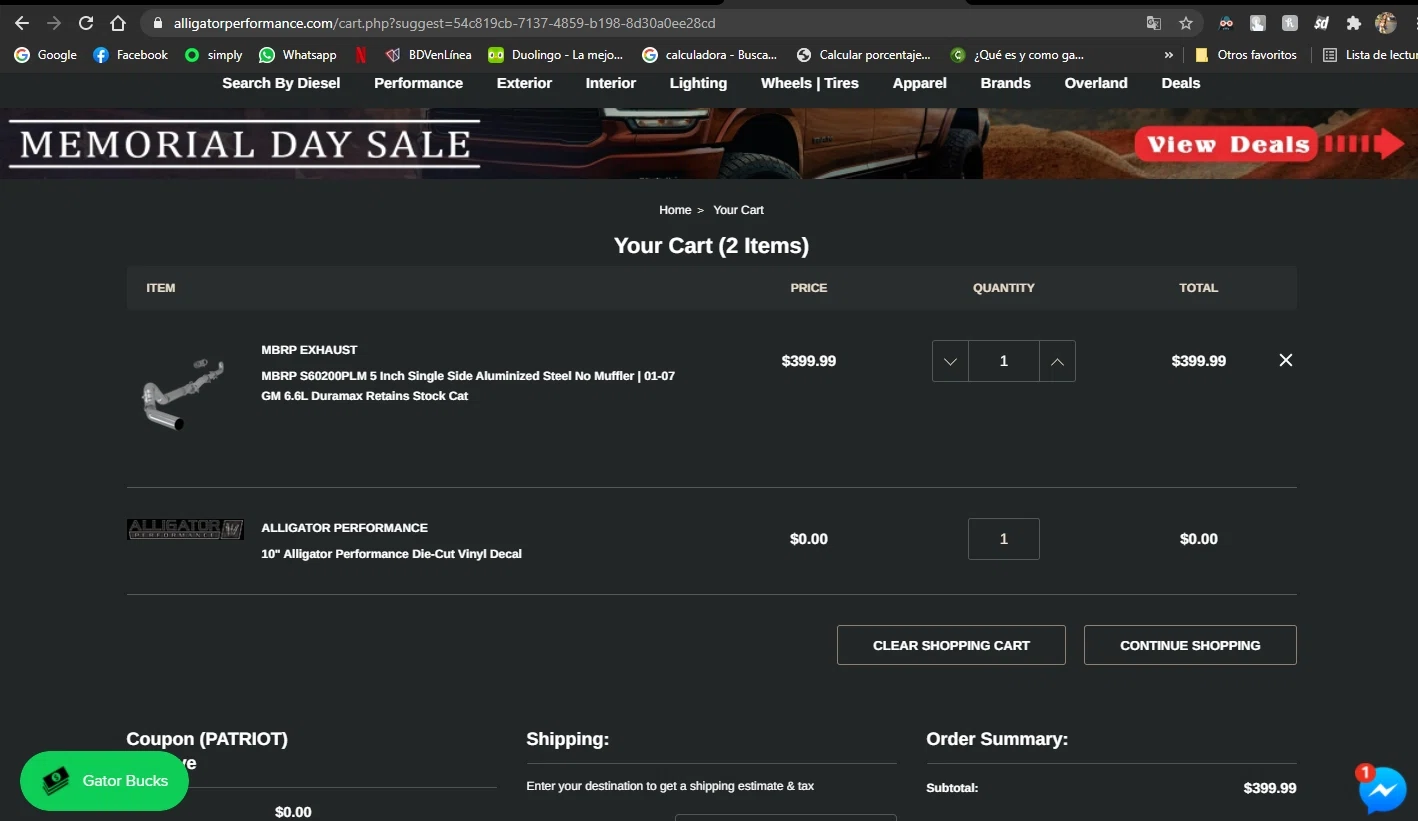Open the Deals menu
Viewport: 1418px width, 821px height.
point(1180,83)
